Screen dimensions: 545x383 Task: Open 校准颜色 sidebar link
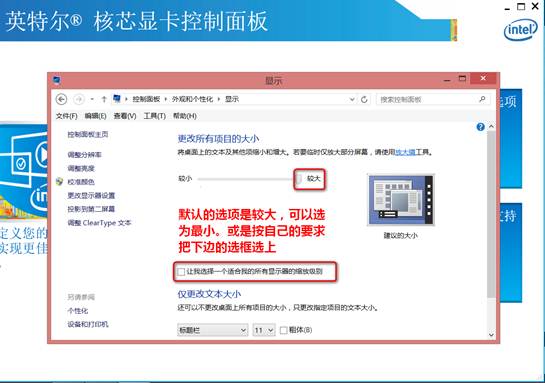81,182
